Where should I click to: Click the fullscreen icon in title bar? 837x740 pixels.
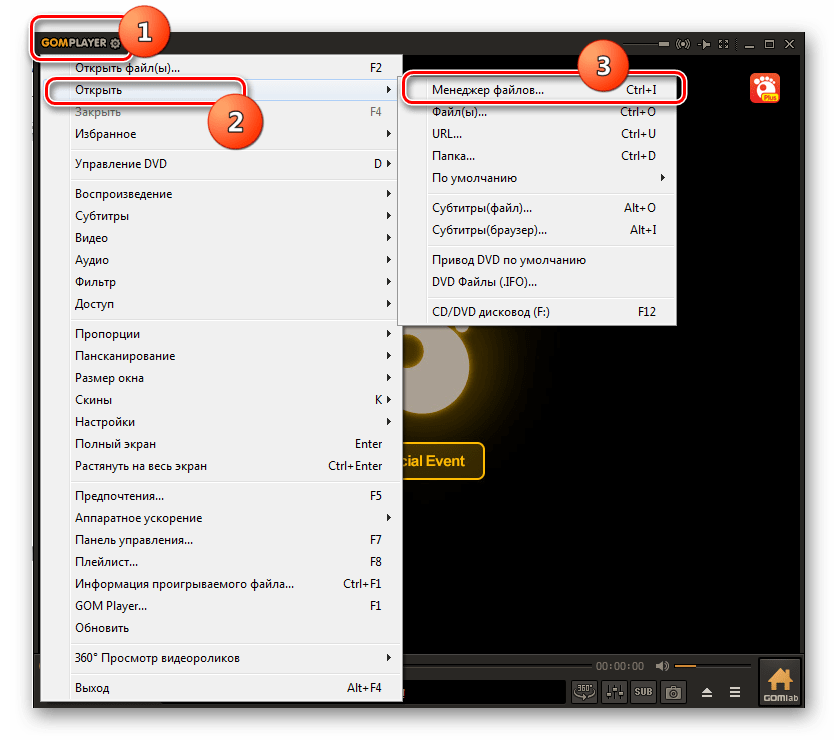click(724, 44)
